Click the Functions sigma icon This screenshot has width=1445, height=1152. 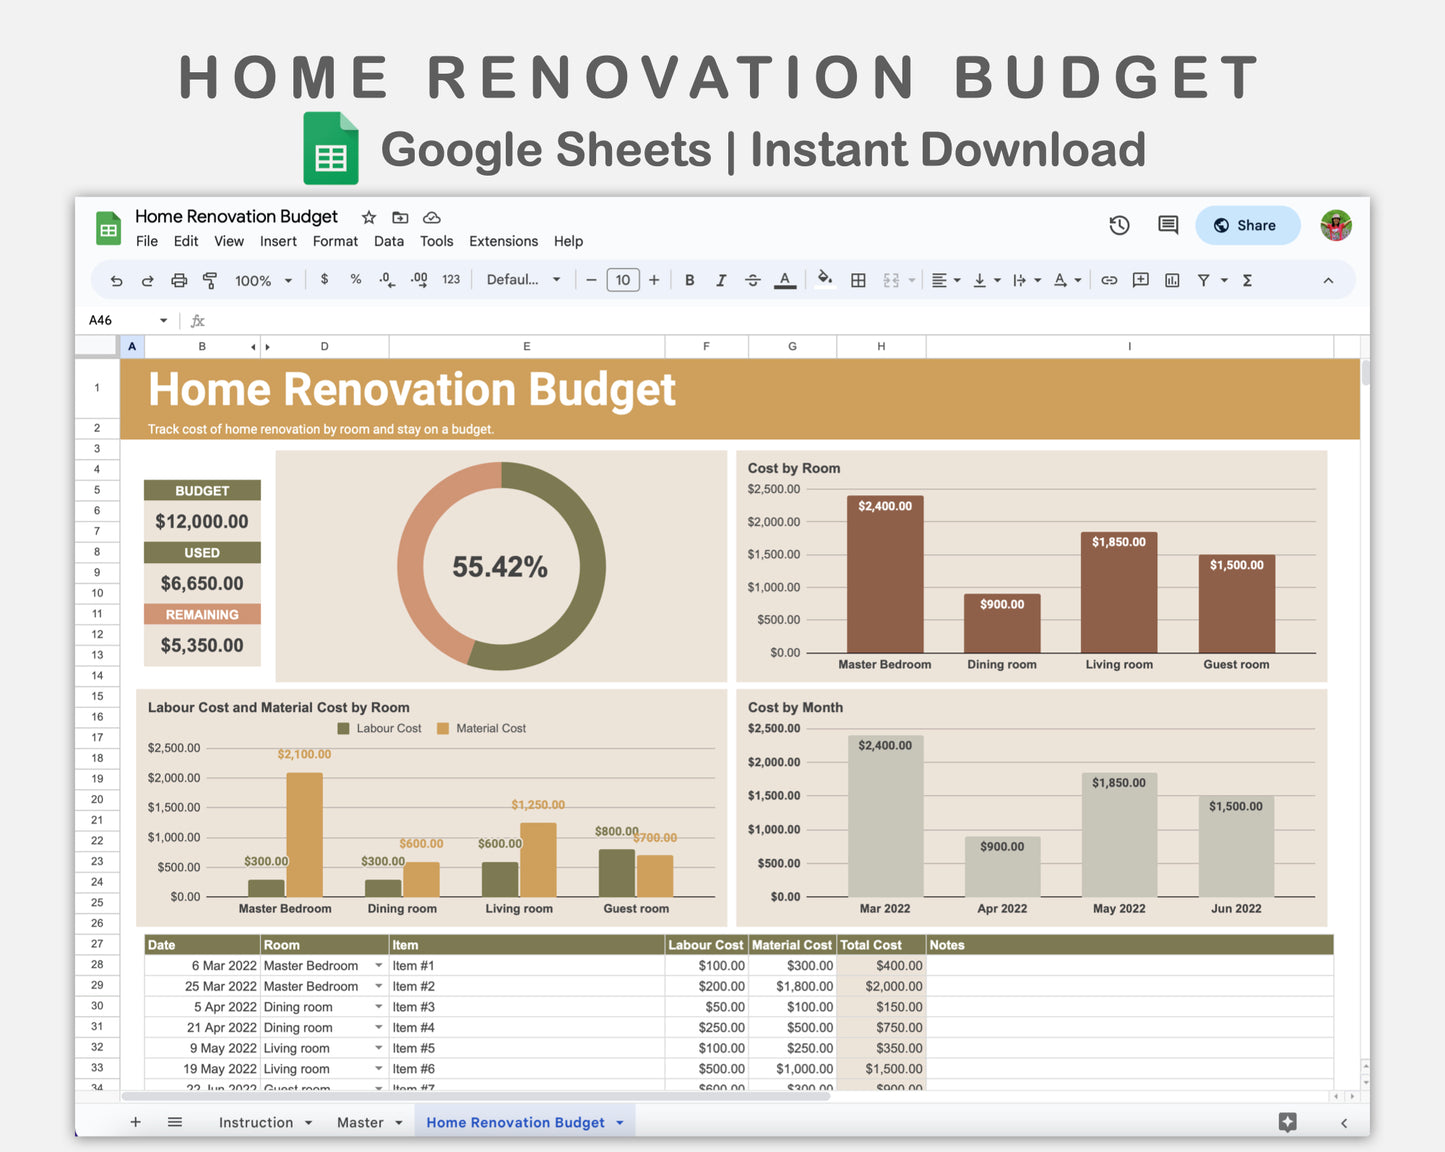pos(1247,280)
